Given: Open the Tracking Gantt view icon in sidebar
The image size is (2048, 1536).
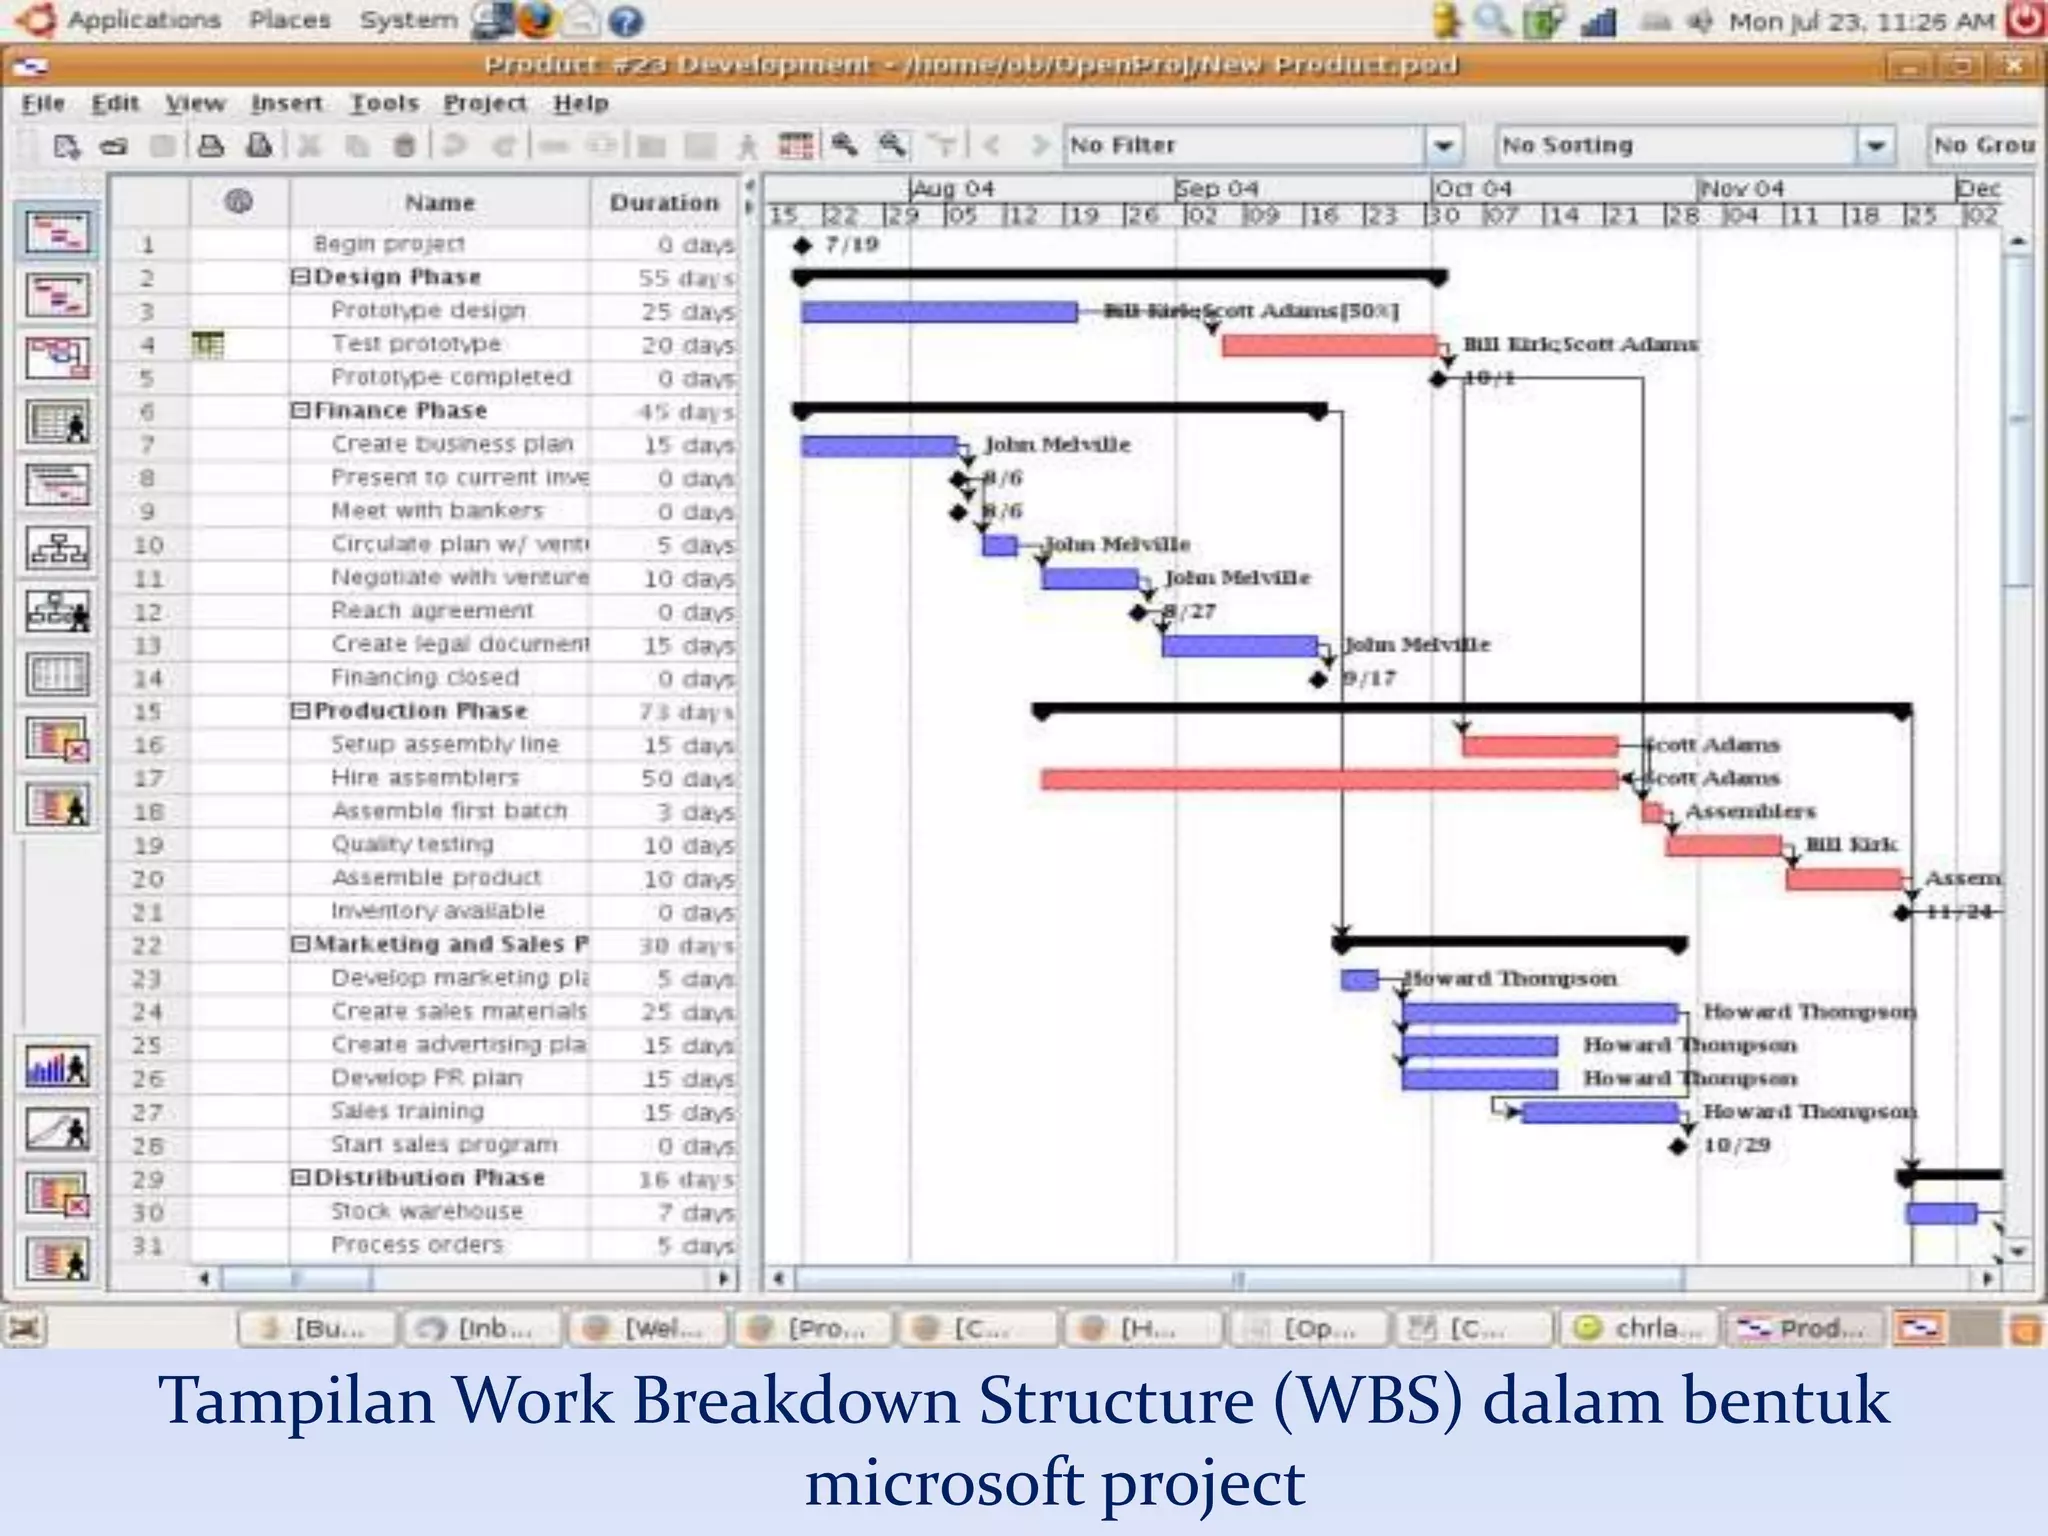Looking at the screenshot, I should tap(58, 295).
